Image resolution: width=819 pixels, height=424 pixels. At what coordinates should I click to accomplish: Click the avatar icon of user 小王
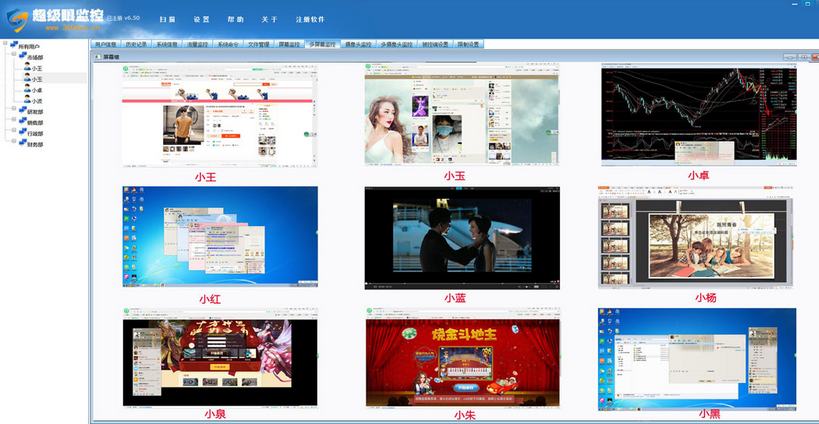point(27,67)
